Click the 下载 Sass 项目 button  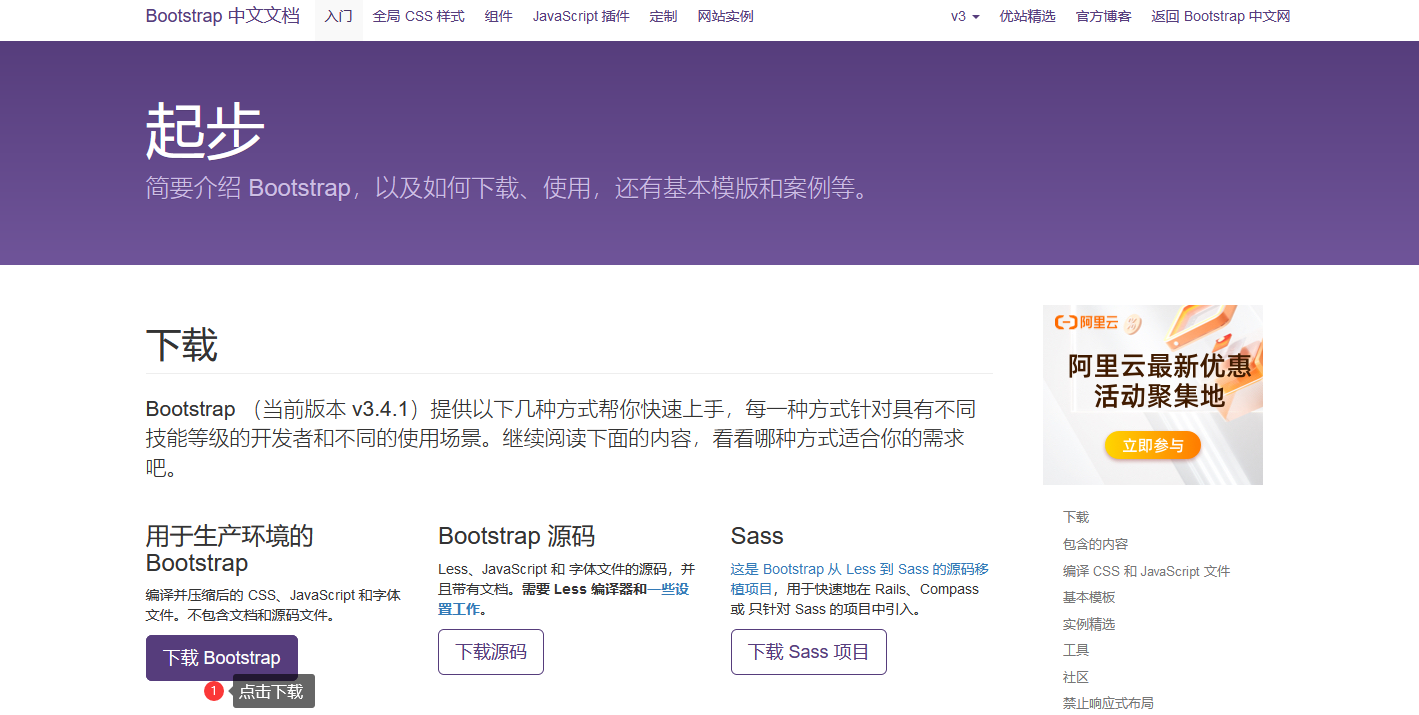coord(809,652)
